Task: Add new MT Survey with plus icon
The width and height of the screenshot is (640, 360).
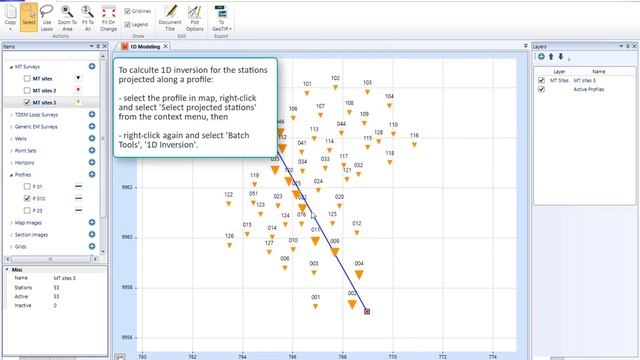Action: (92, 66)
